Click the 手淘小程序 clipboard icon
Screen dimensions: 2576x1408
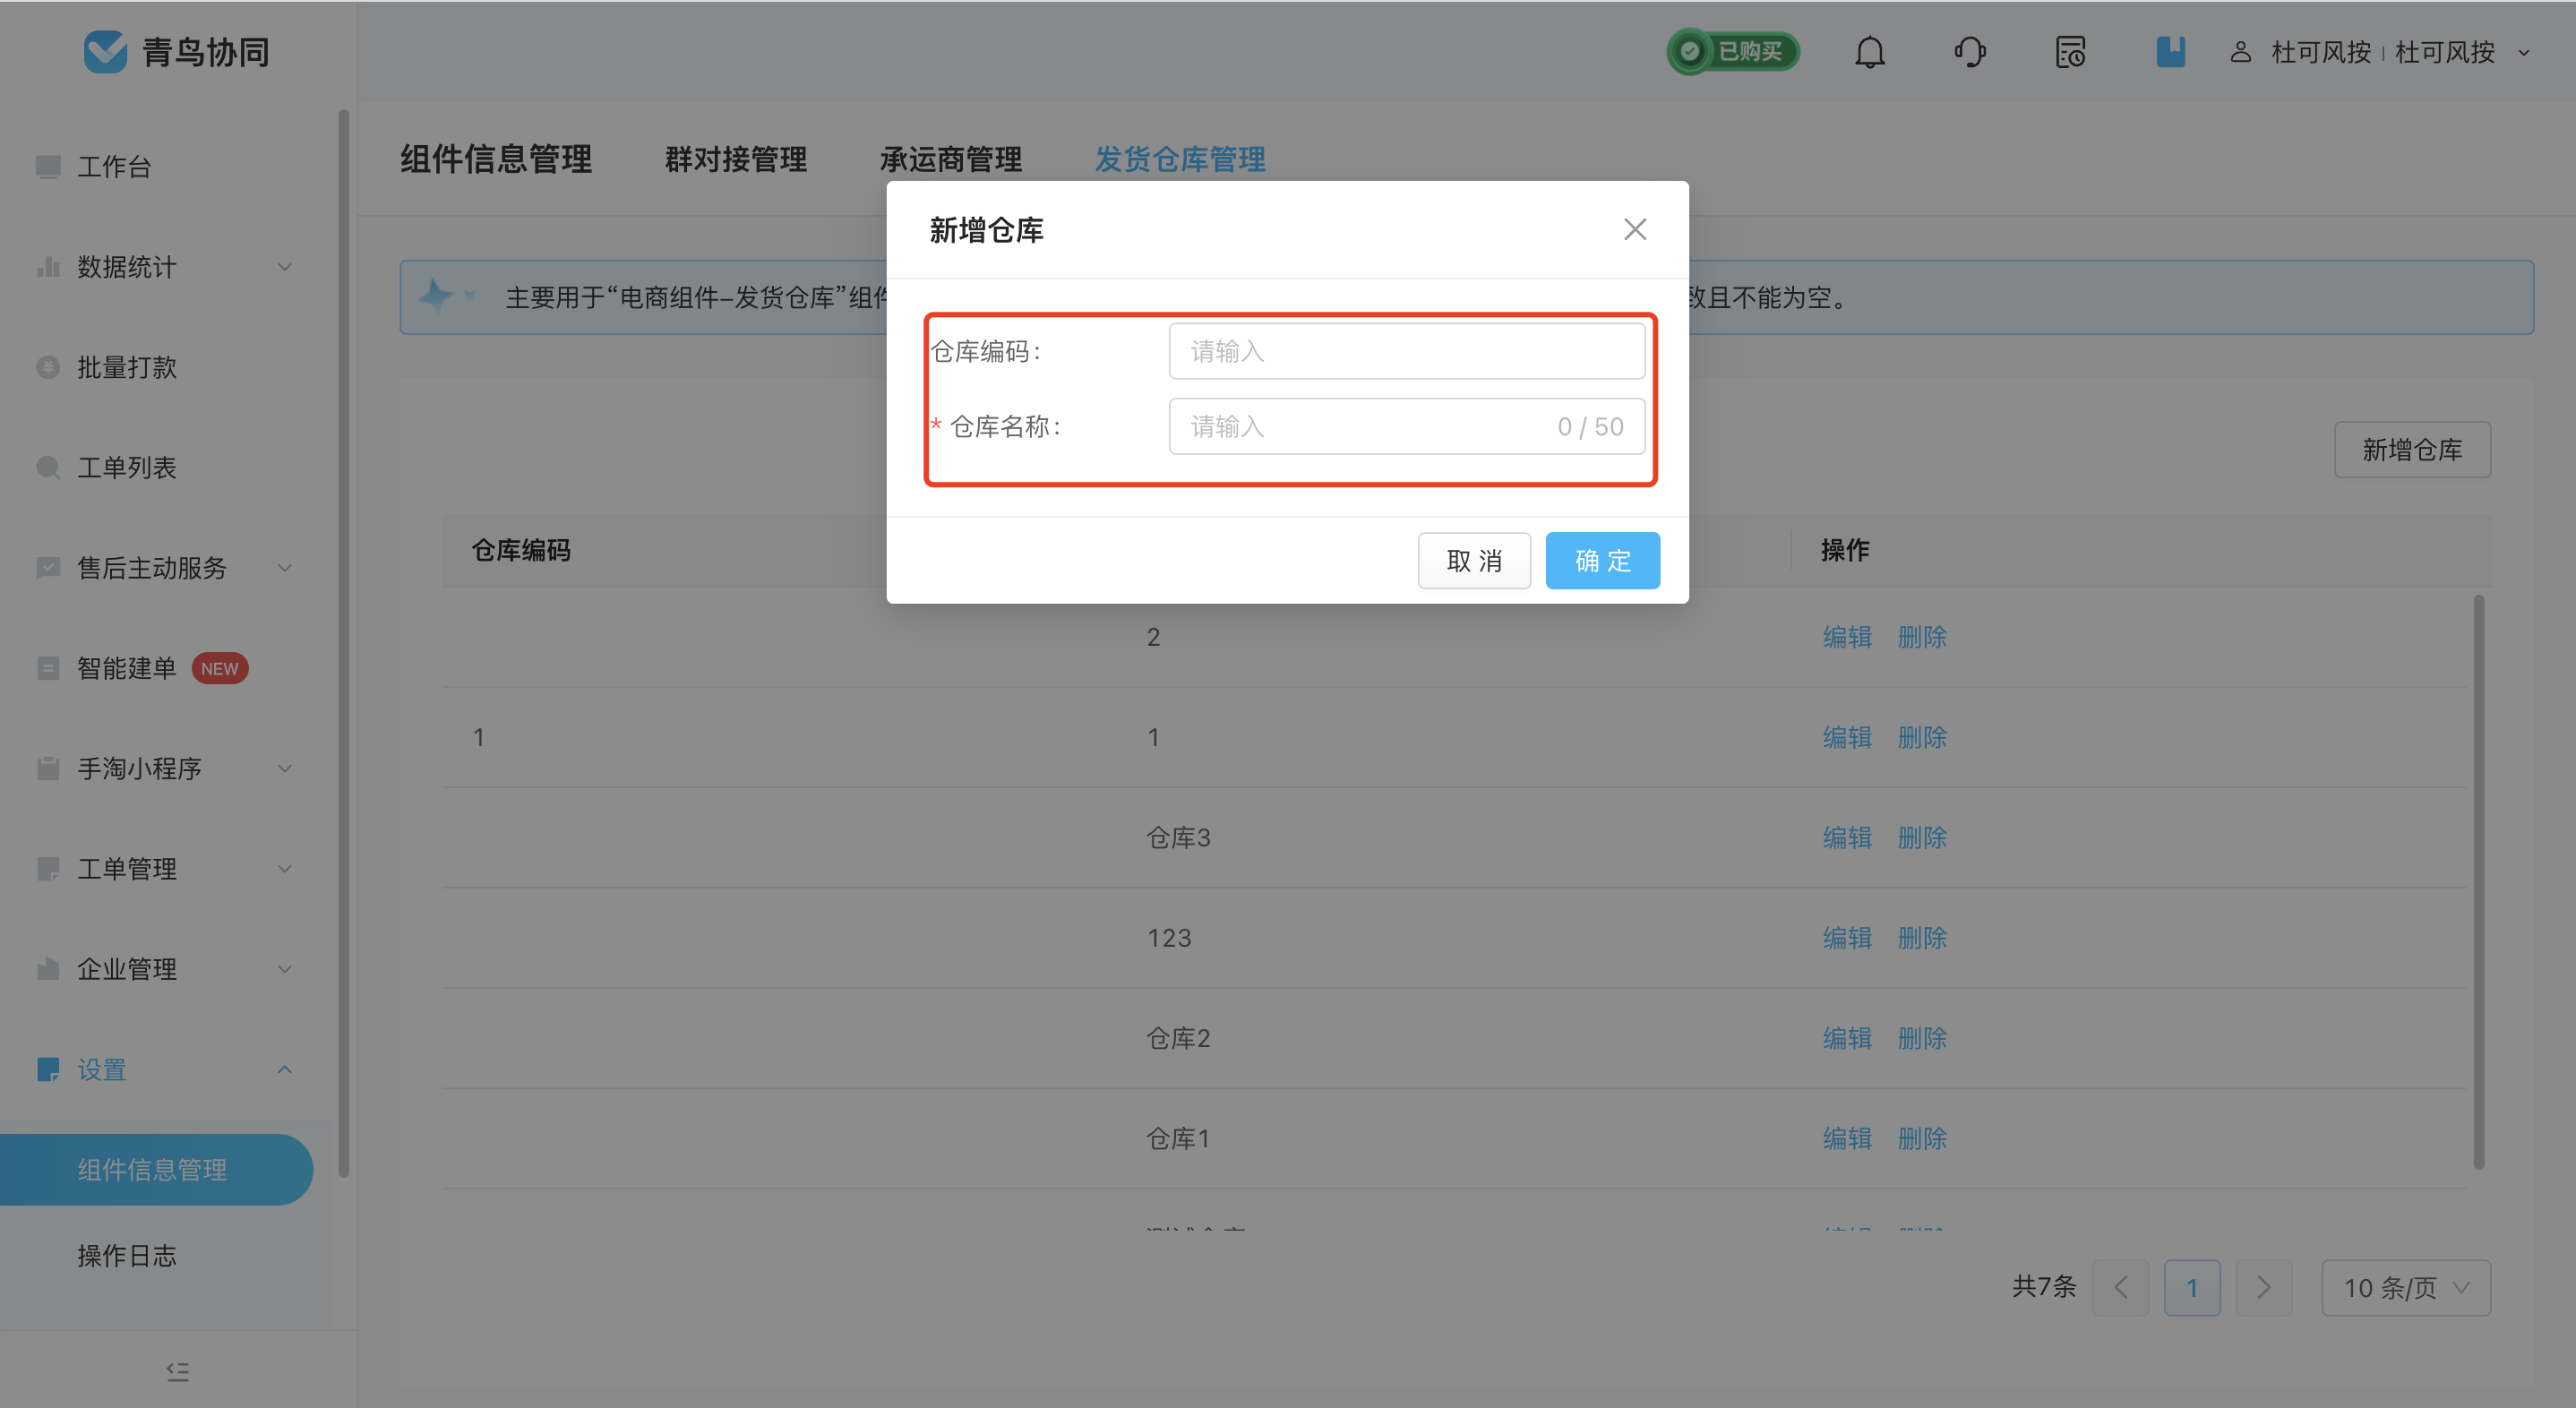[x=48, y=768]
